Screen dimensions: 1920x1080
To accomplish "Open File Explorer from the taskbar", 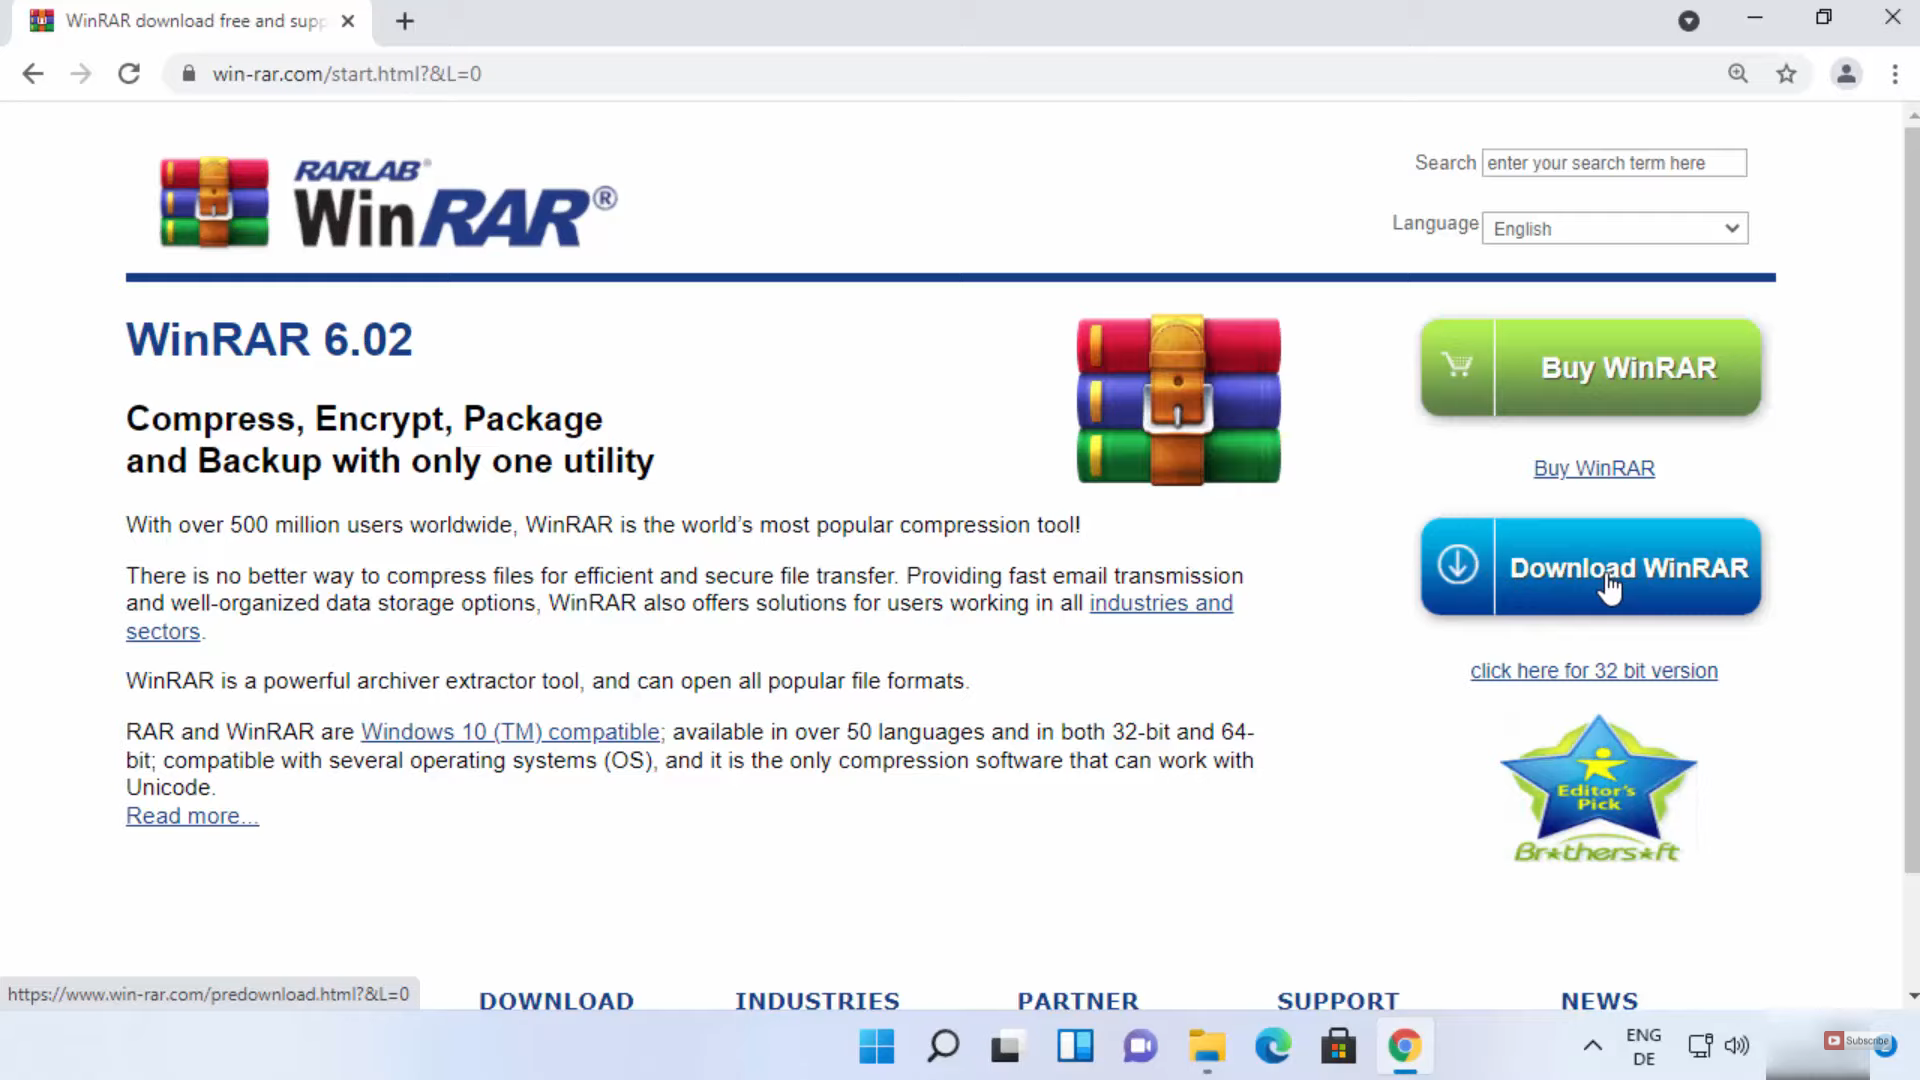I will [1207, 1047].
